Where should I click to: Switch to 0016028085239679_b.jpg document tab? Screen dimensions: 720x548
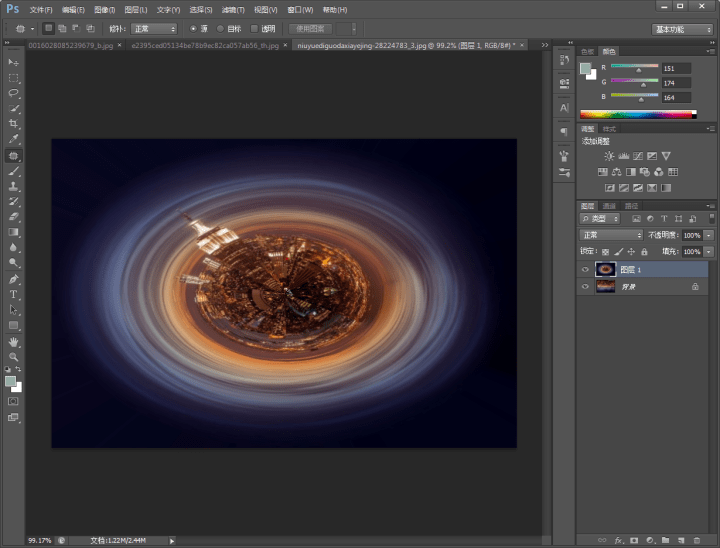click(71, 45)
